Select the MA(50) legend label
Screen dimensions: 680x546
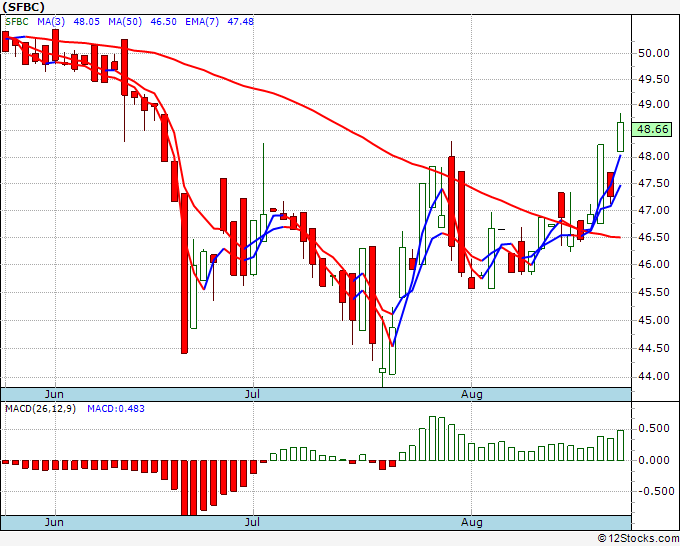click(125, 22)
